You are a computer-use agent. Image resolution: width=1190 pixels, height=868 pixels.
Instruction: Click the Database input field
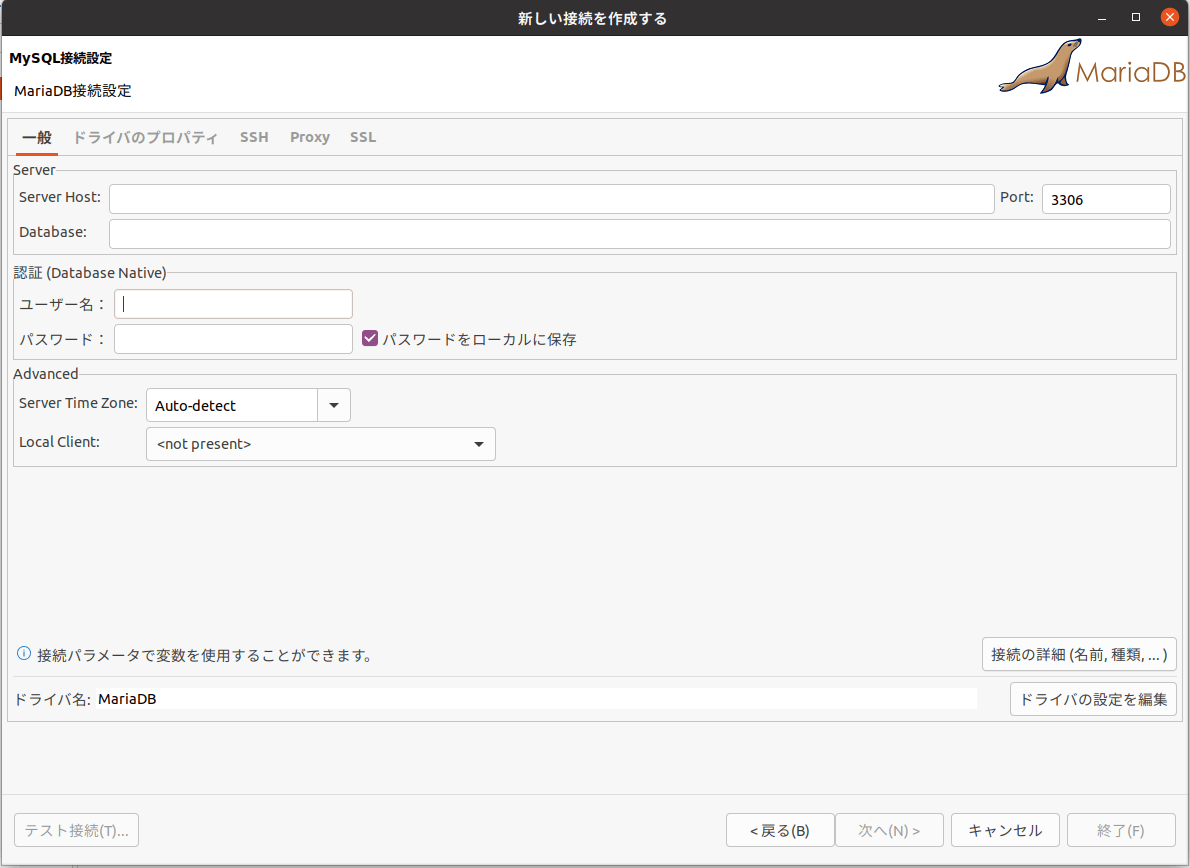(x=640, y=234)
